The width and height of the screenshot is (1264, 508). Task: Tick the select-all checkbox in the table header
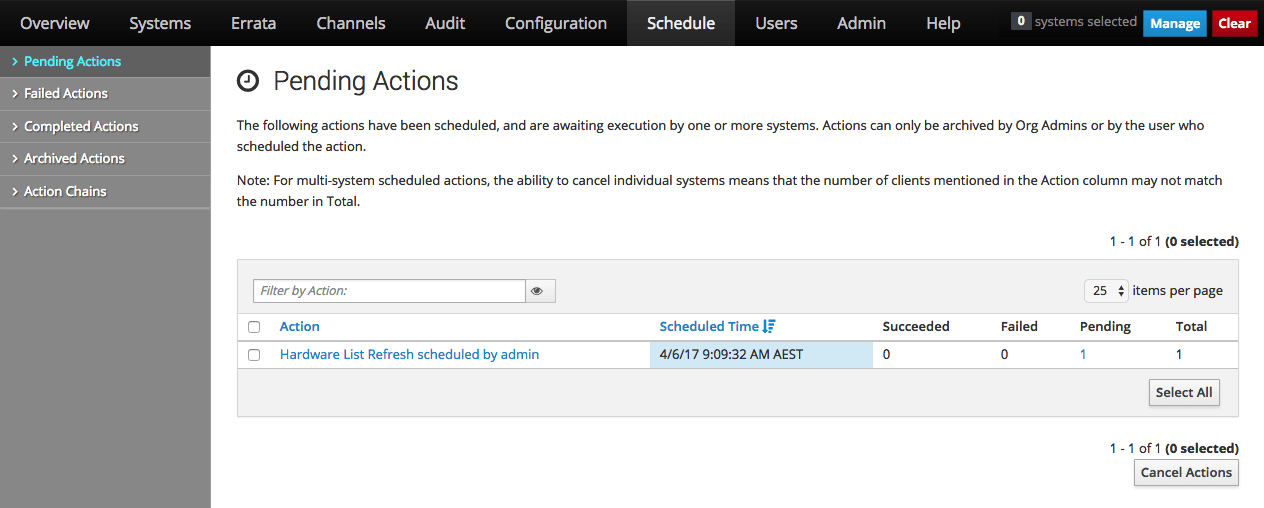[254, 327]
